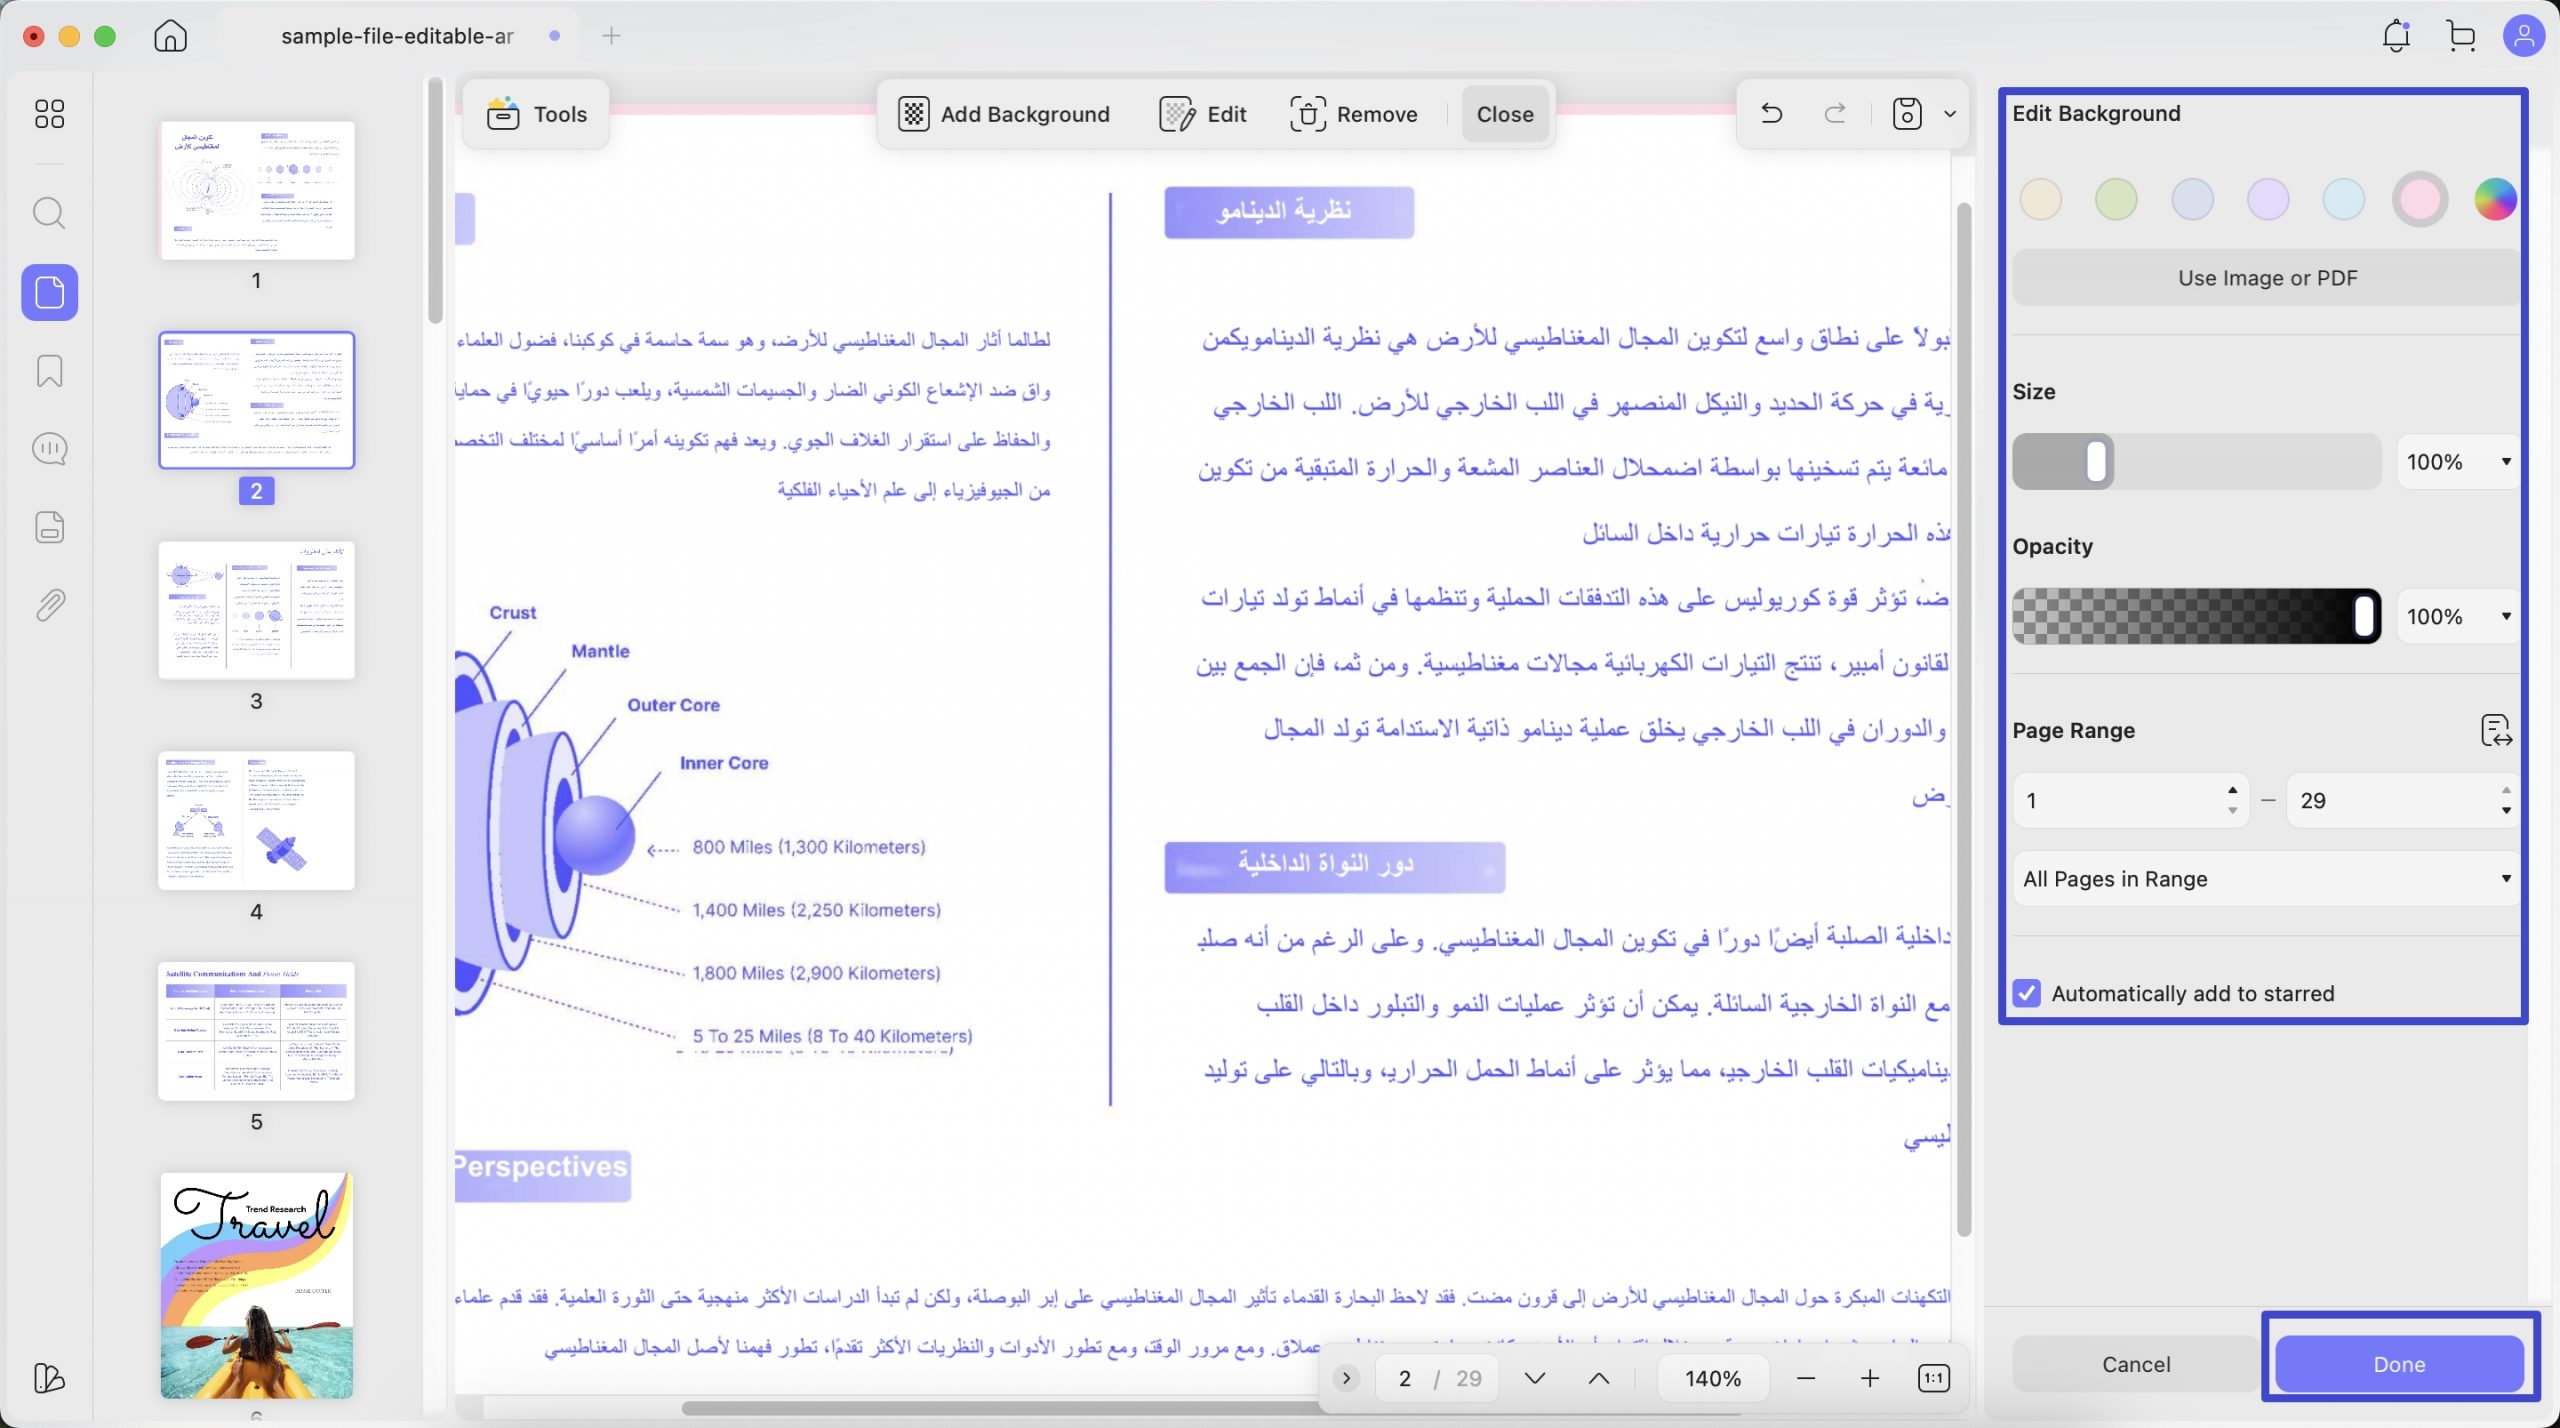The height and width of the screenshot is (1428, 2560).
Task: Collapse the bottom navigation bar arrow
Action: tap(1346, 1378)
